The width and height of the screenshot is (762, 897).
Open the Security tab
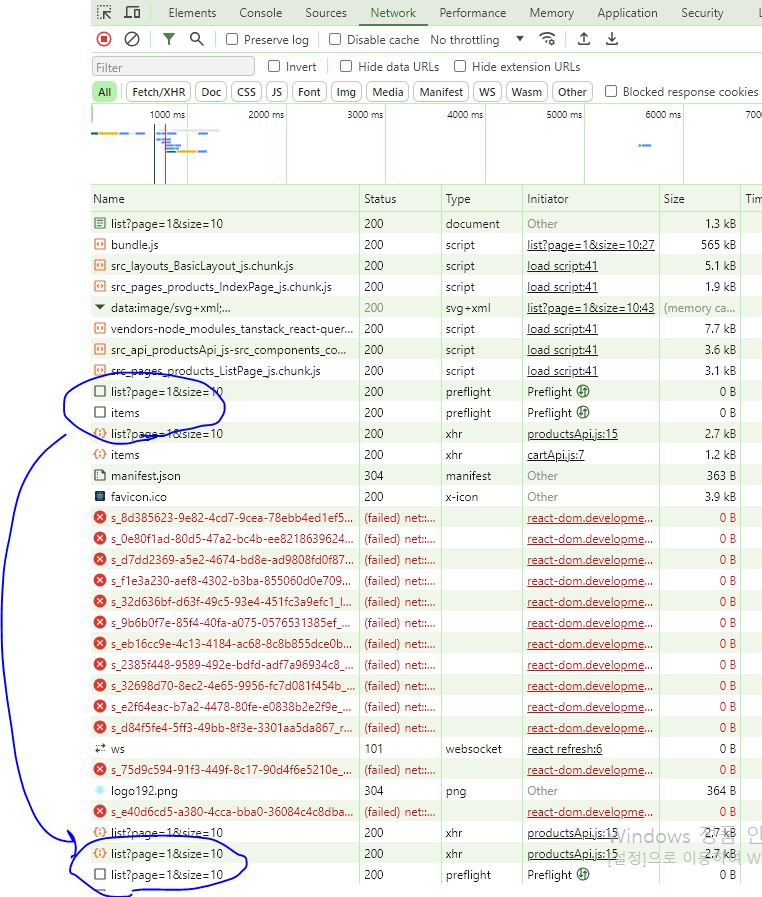tap(702, 13)
